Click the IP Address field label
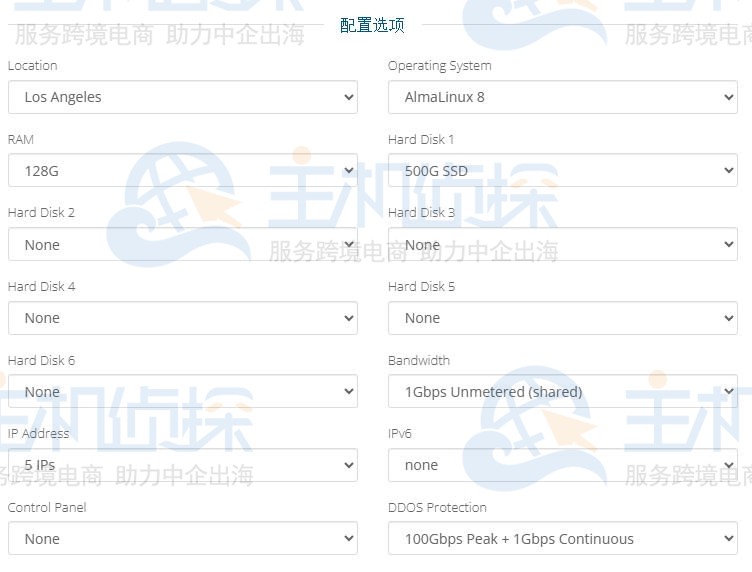The image size is (752, 572). click(38, 434)
